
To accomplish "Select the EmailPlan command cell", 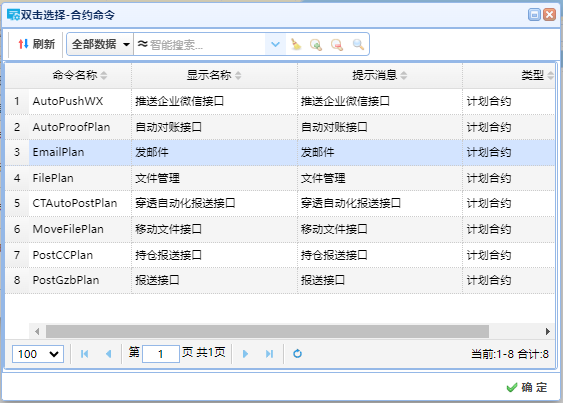I will click(80, 152).
